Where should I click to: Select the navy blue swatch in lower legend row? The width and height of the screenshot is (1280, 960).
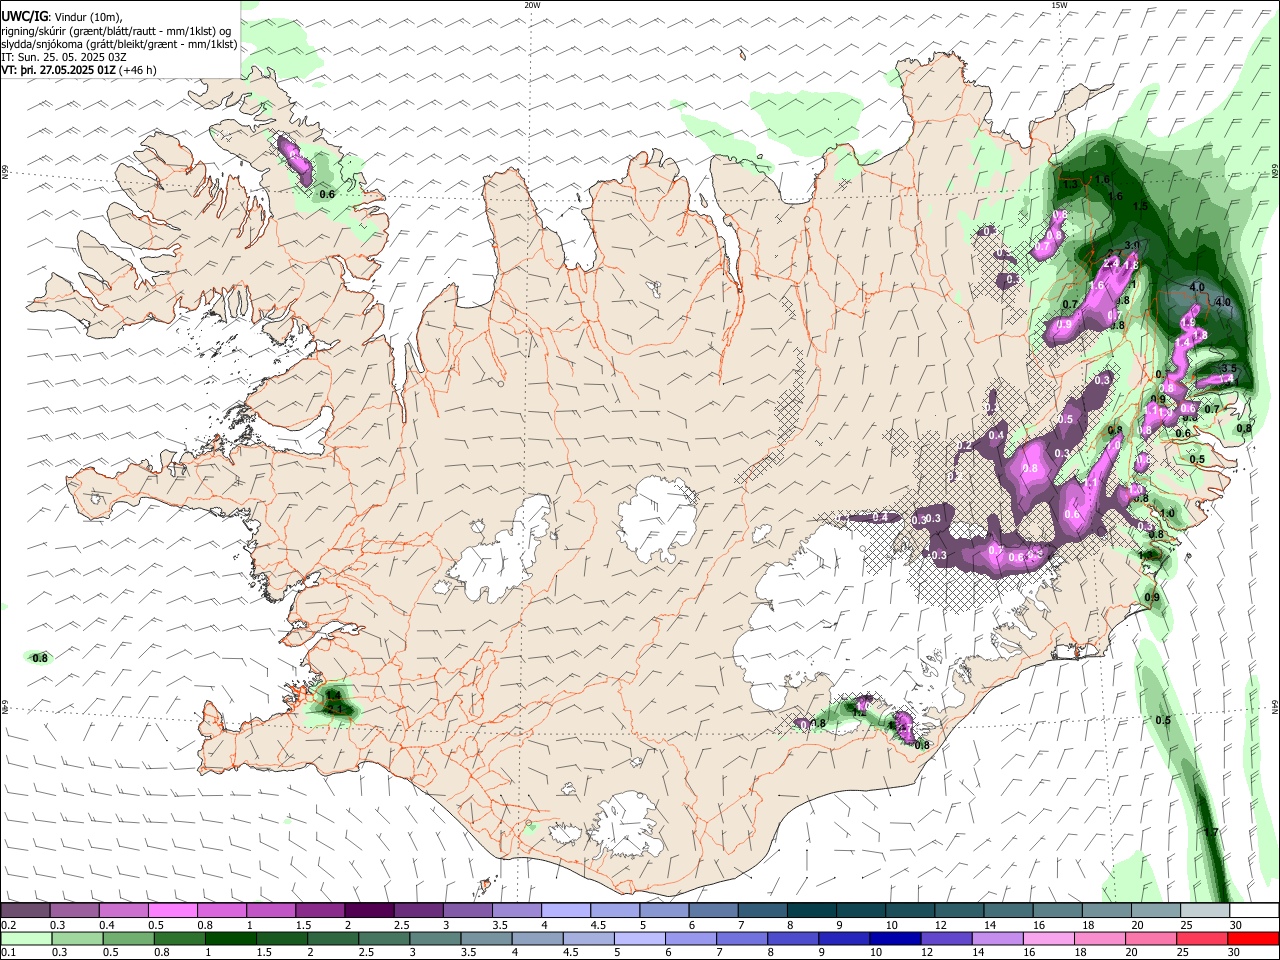pos(895,939)
